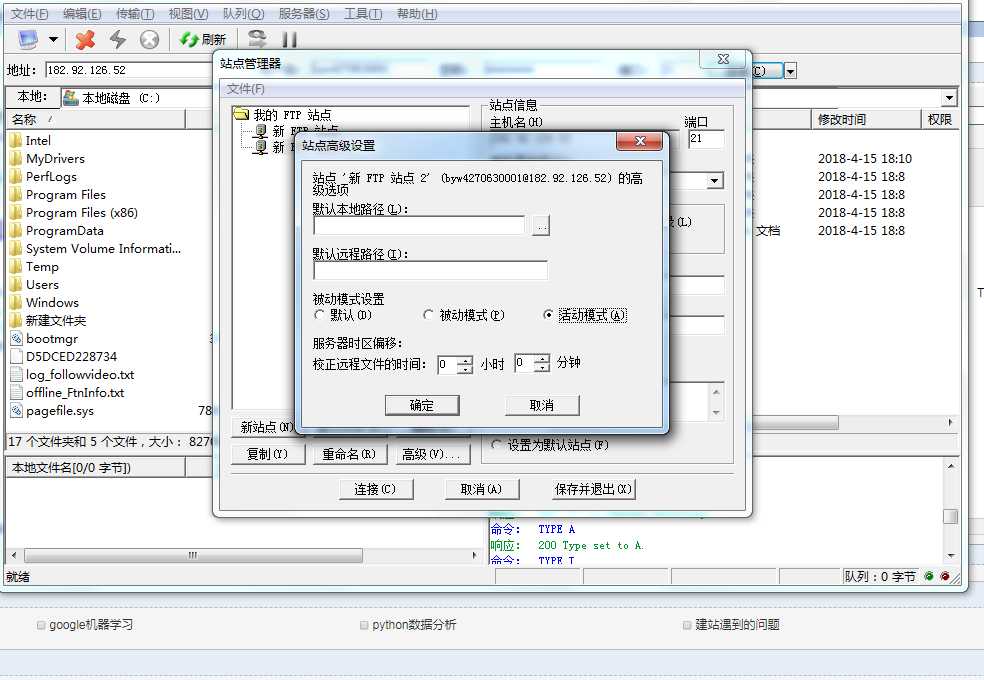Click 高级(V)... button

pos(432,454)
